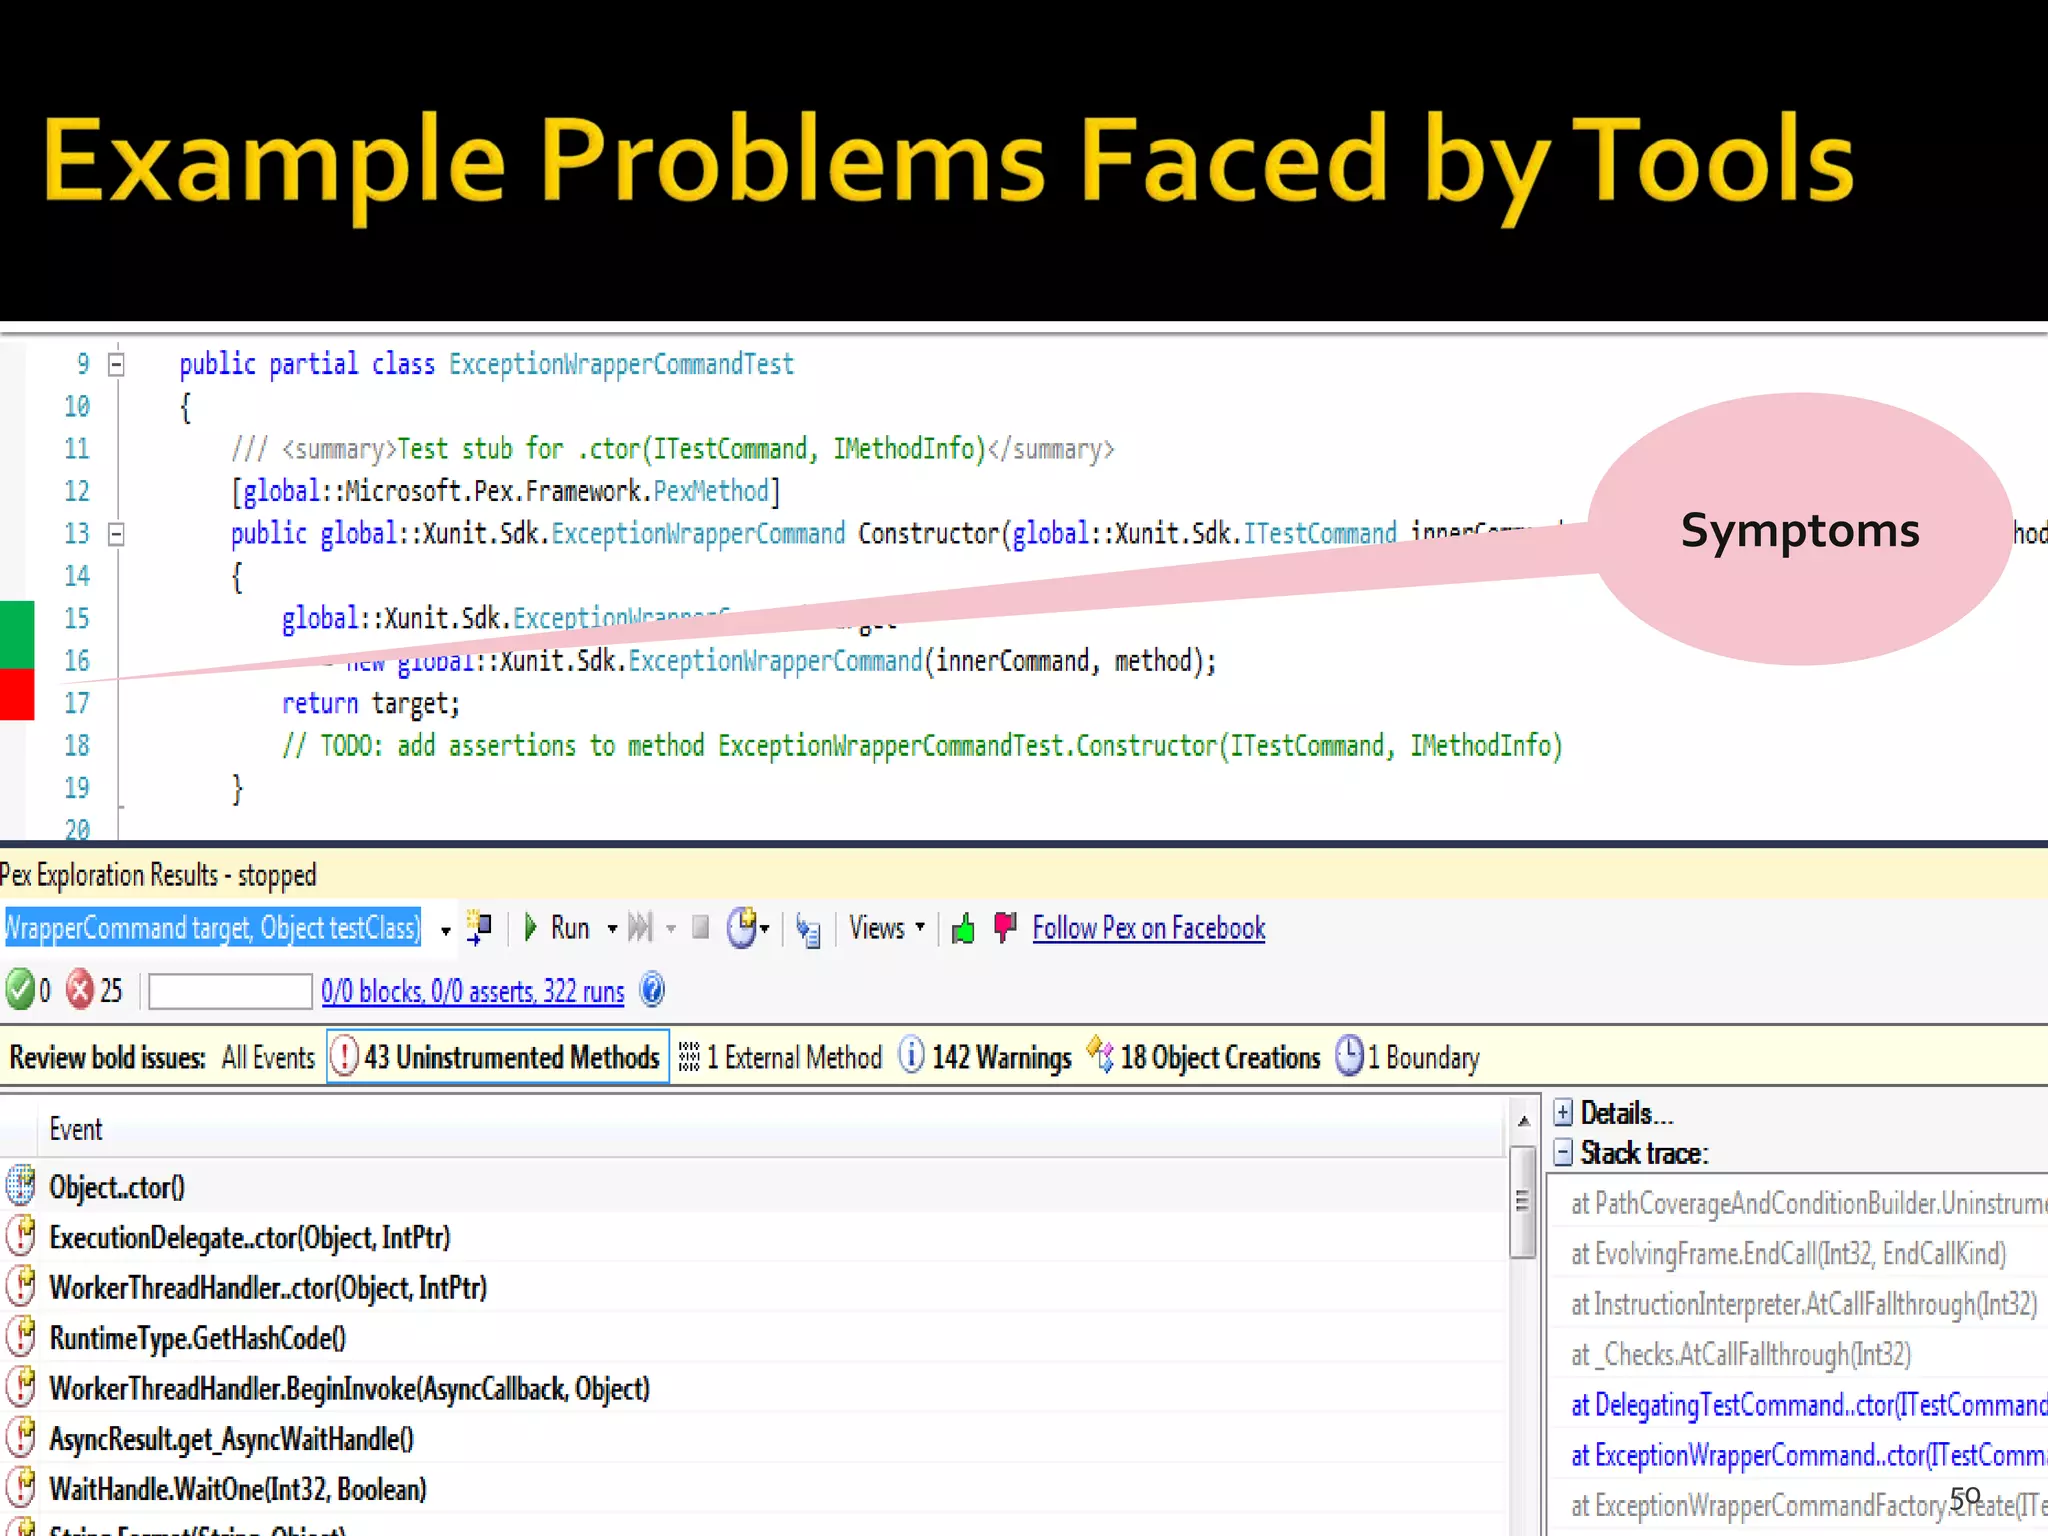Click the blocks, asserts, runs statistics link

point(472,991)
